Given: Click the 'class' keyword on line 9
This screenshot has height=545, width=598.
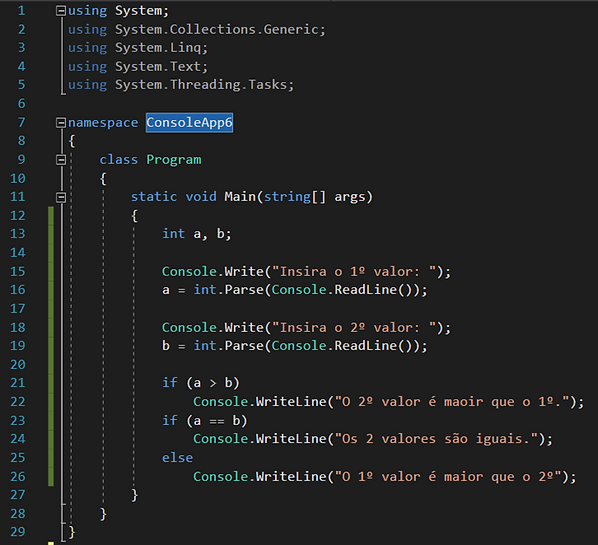Looking at the screenshot, I should pyautogui.click(x=119, y=159).
